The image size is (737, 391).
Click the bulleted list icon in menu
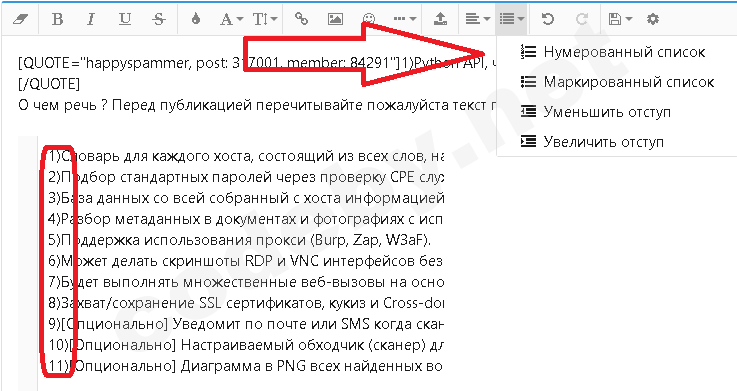528,82
